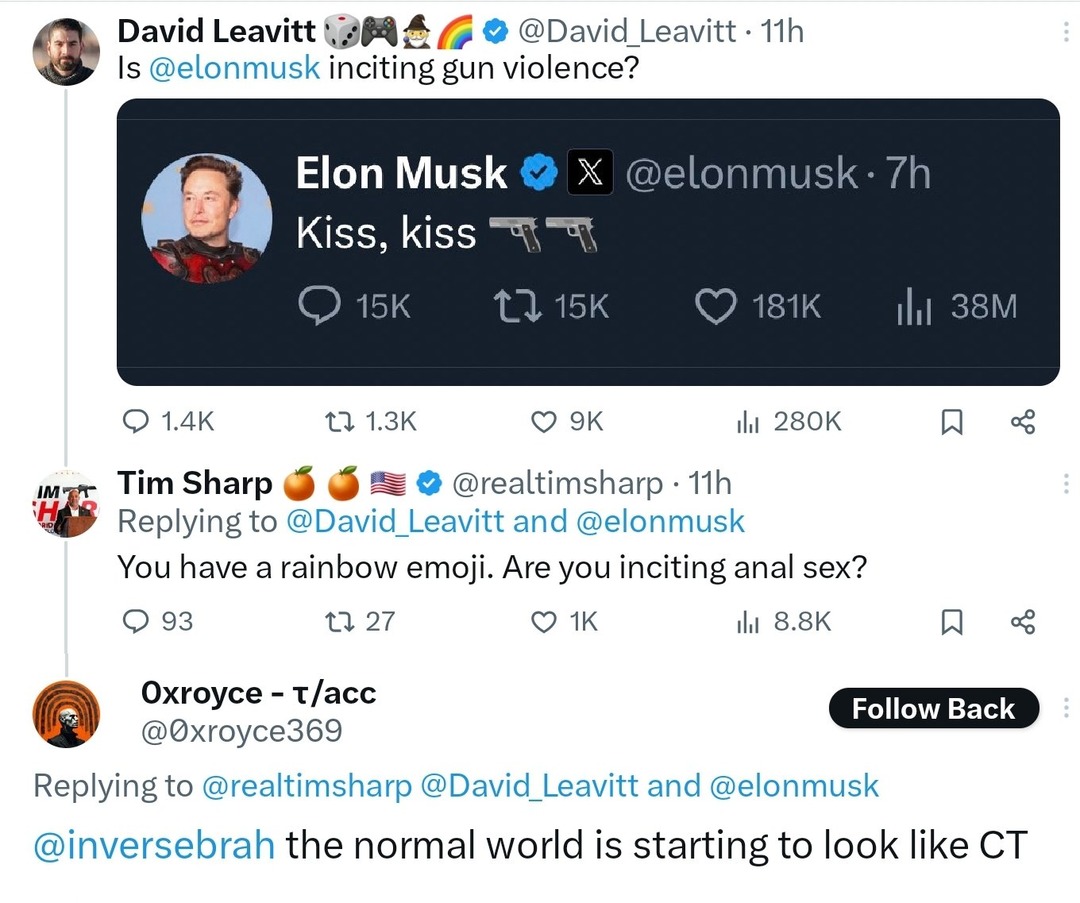View analytics on David Leavitt's tweet
The image size is (1080, 903).
coord(789,421)
